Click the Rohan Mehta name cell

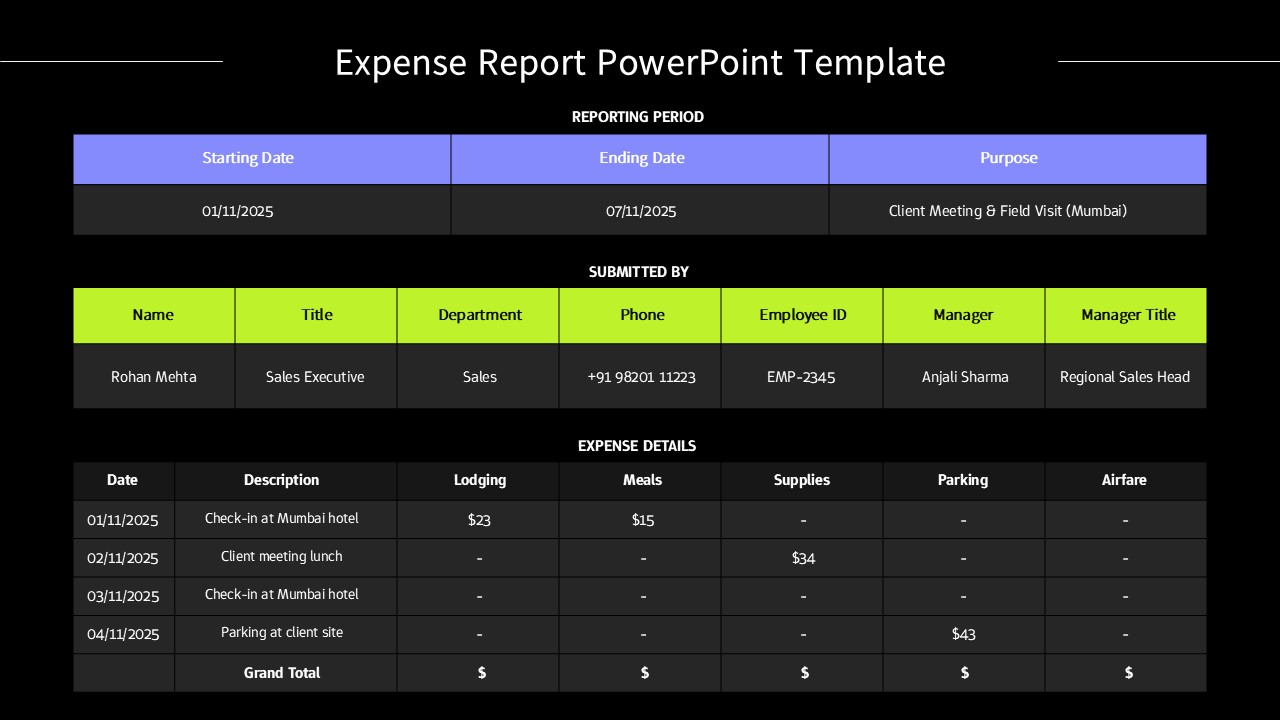coord(153,377)
